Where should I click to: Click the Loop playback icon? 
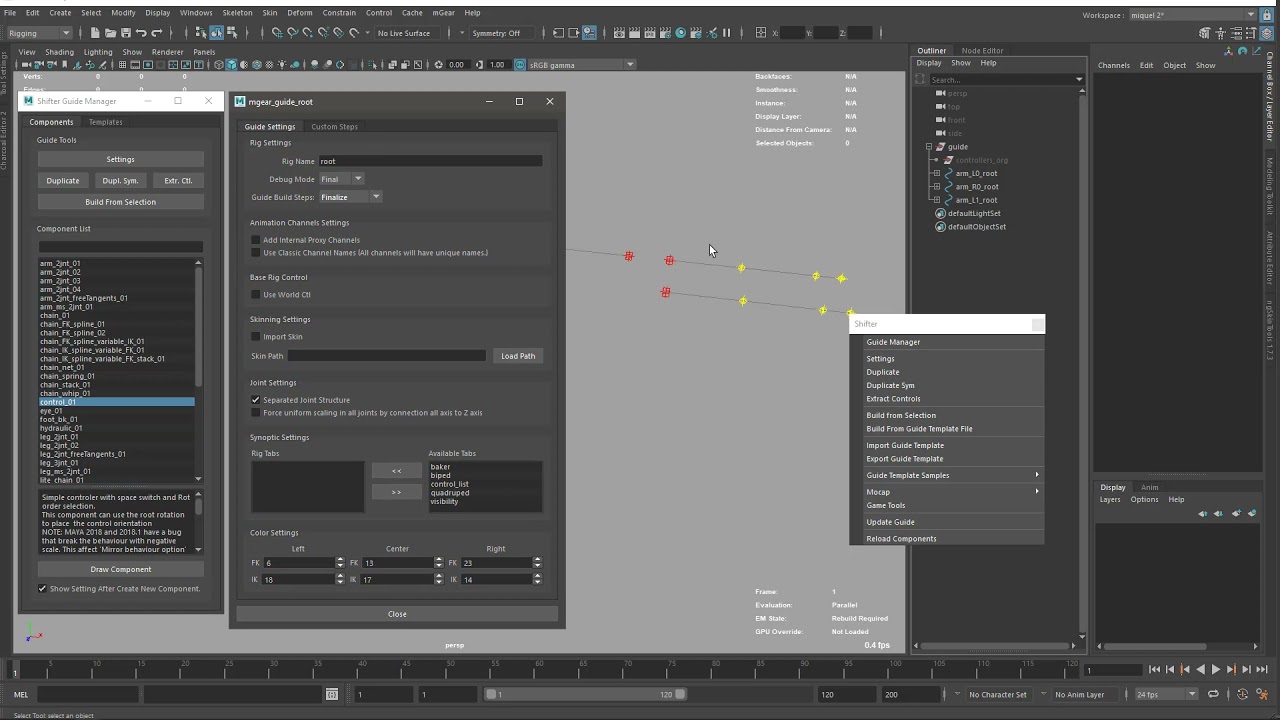point(1213,694)
